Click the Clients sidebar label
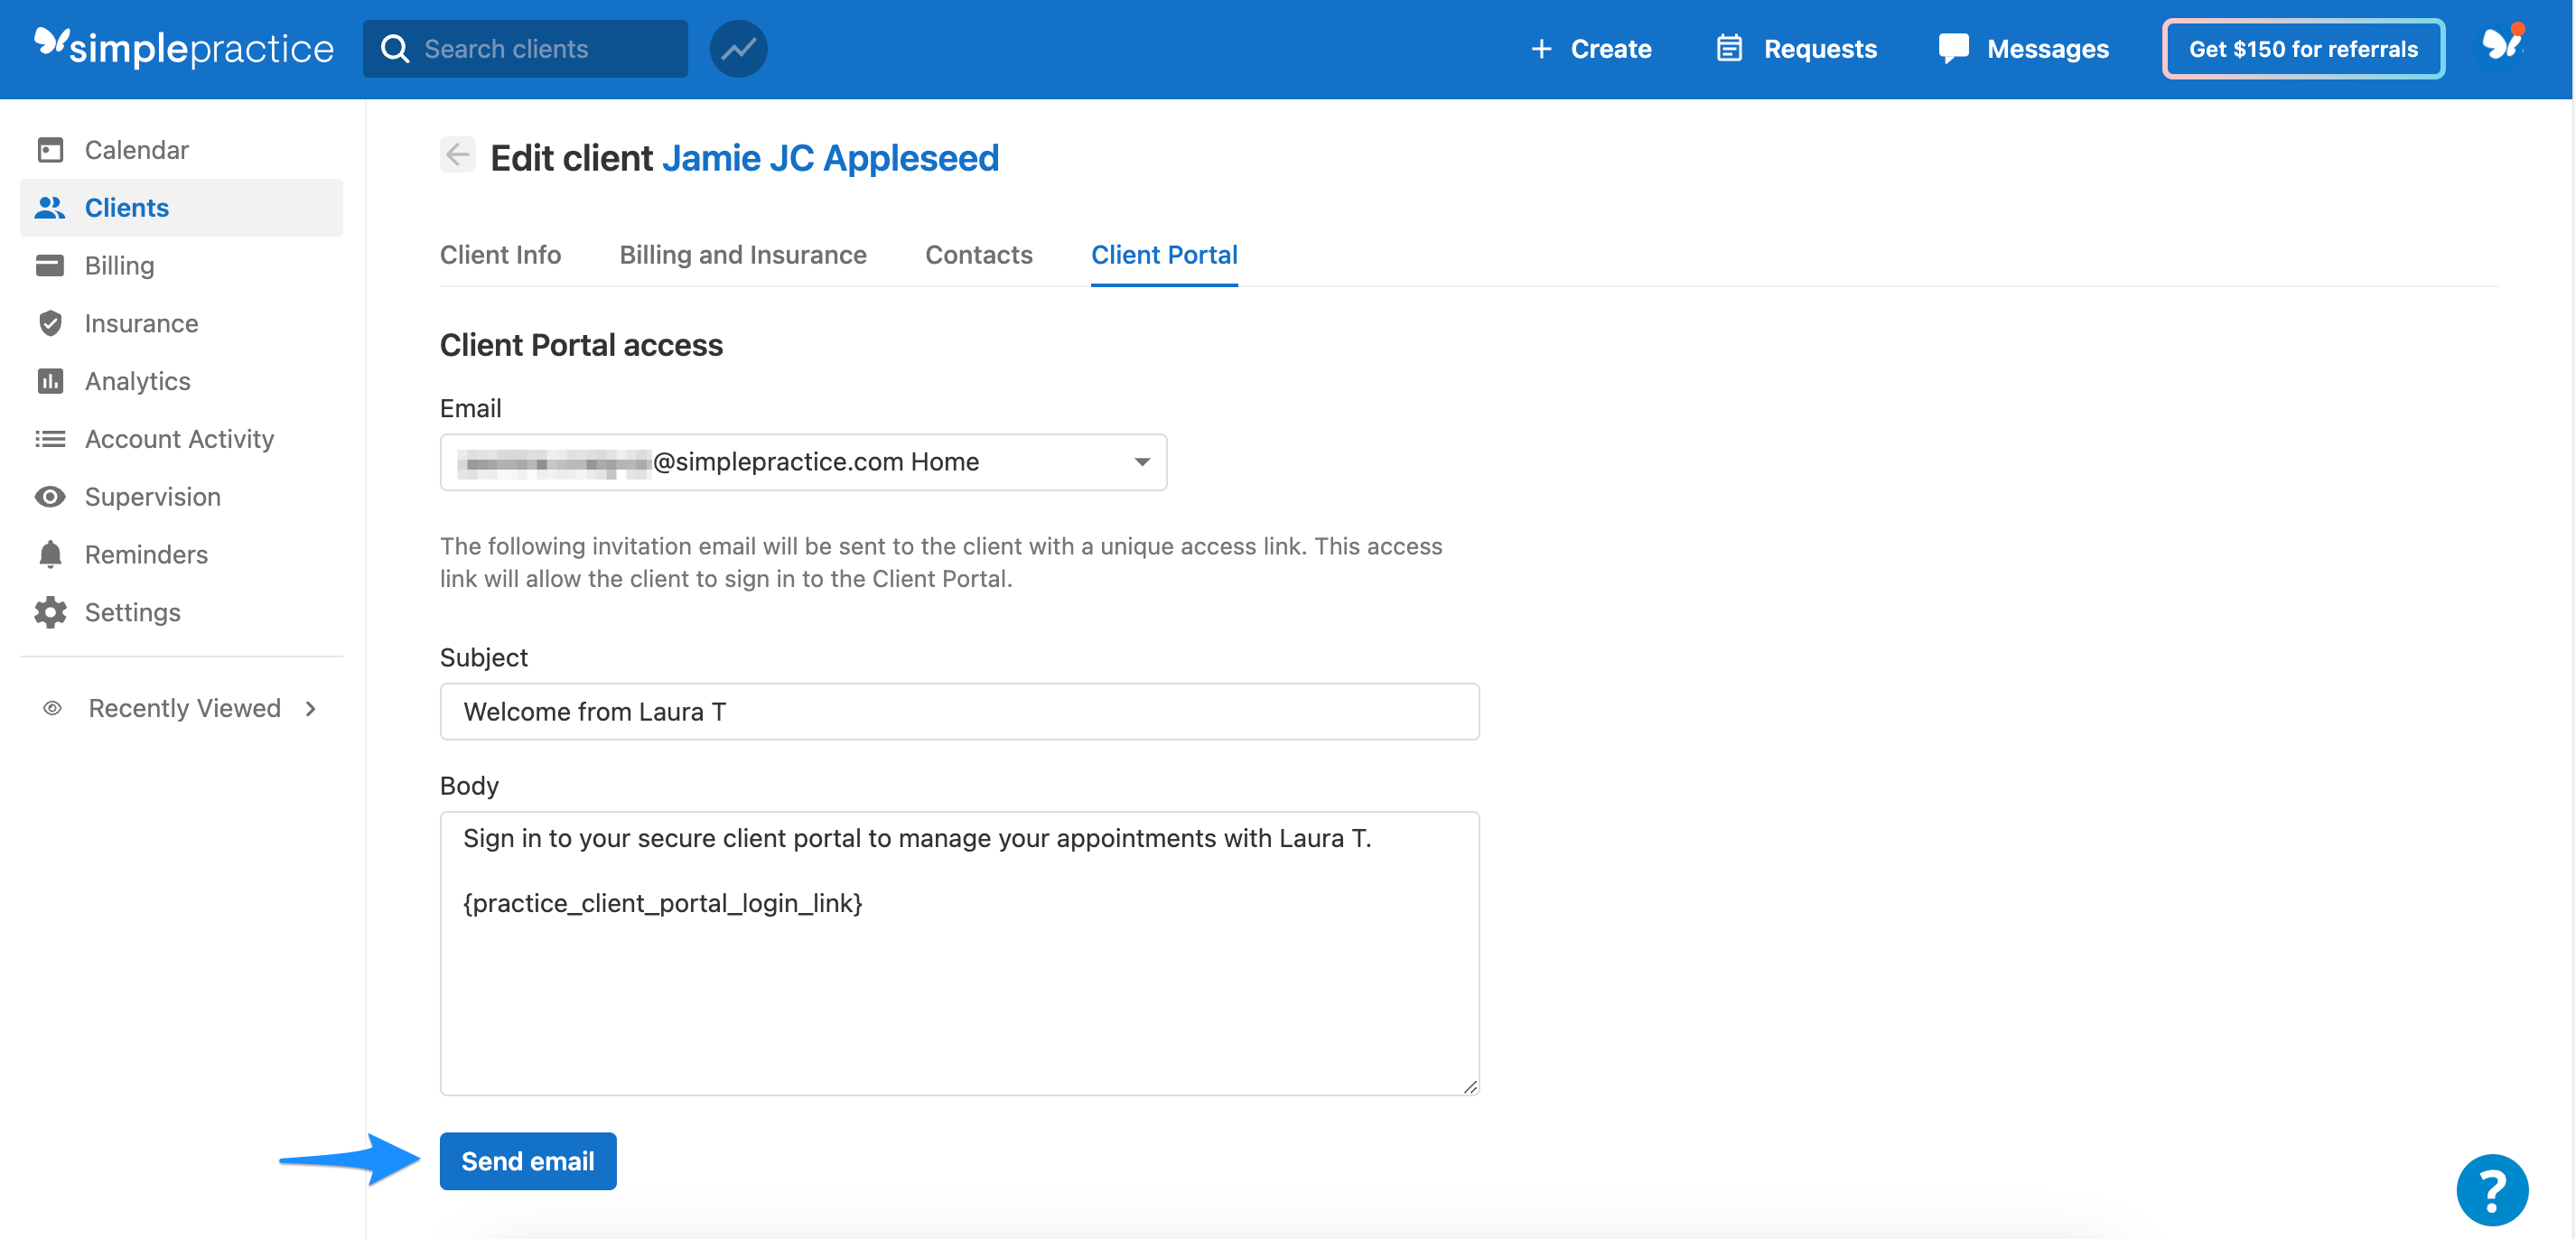 pos(127,208)
